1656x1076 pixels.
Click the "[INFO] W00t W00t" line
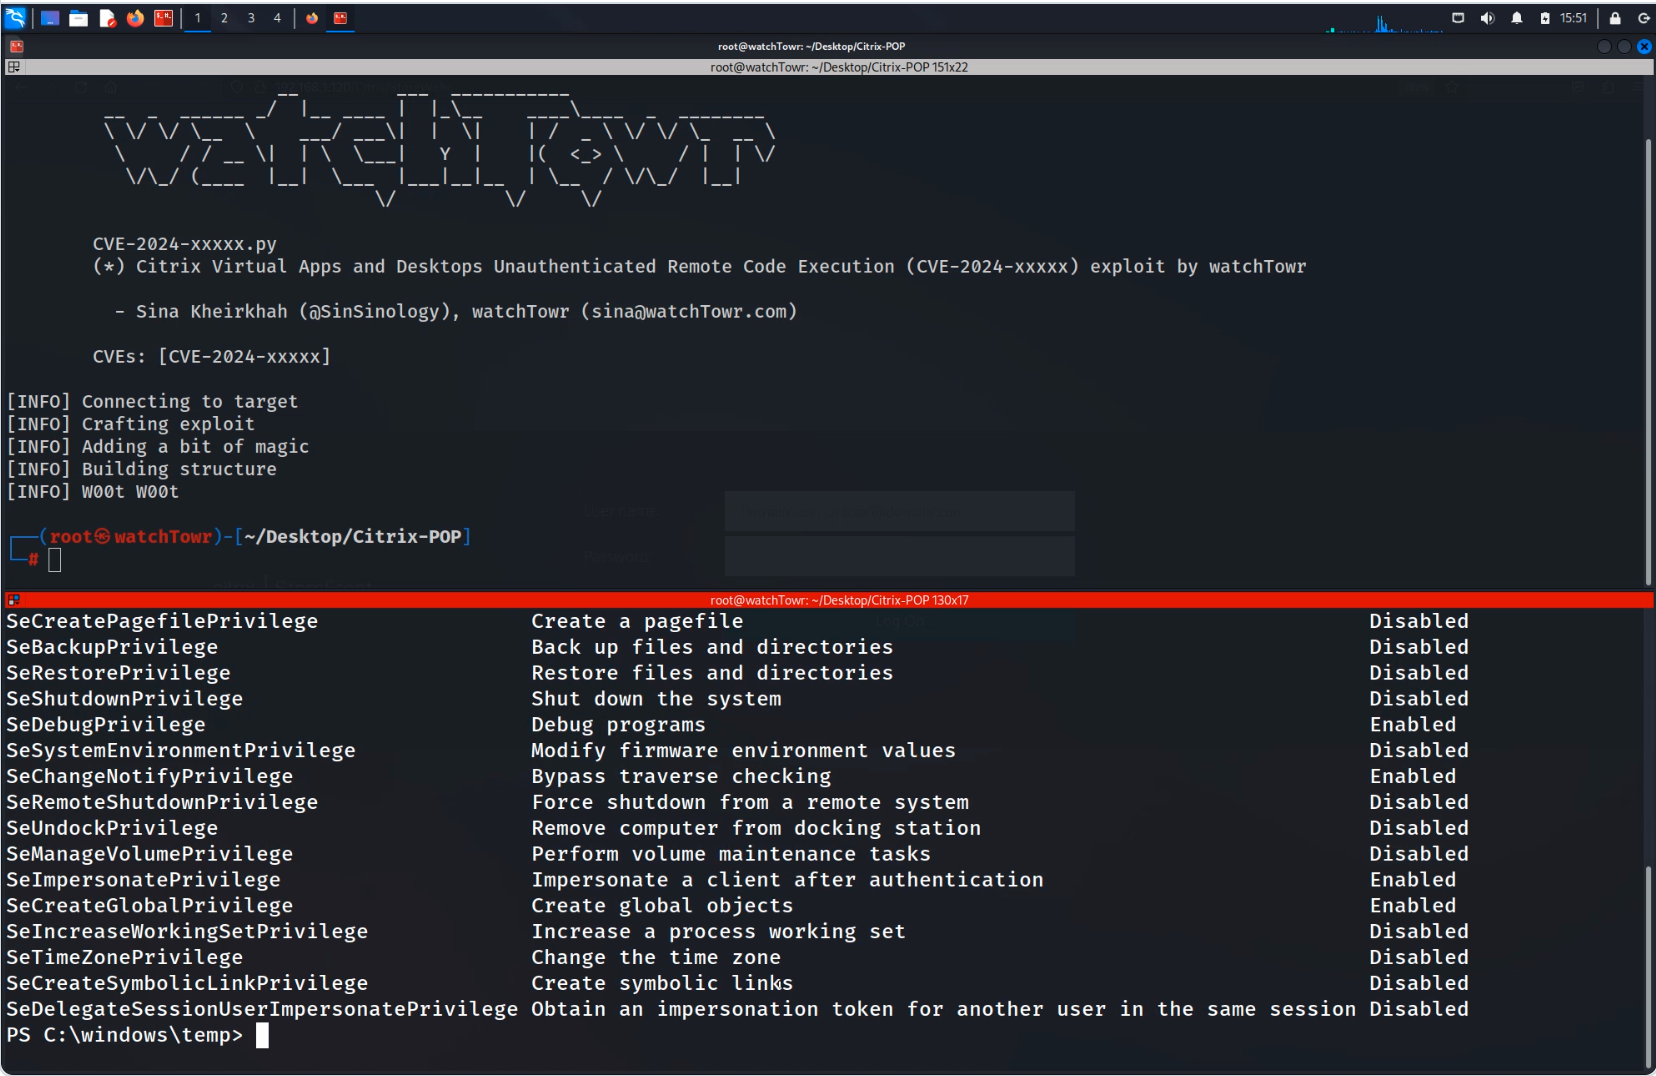[x=93, y=492]
